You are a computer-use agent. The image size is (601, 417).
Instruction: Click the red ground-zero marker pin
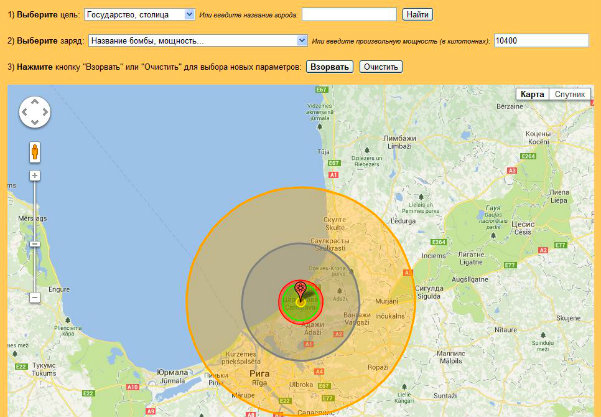301,291
